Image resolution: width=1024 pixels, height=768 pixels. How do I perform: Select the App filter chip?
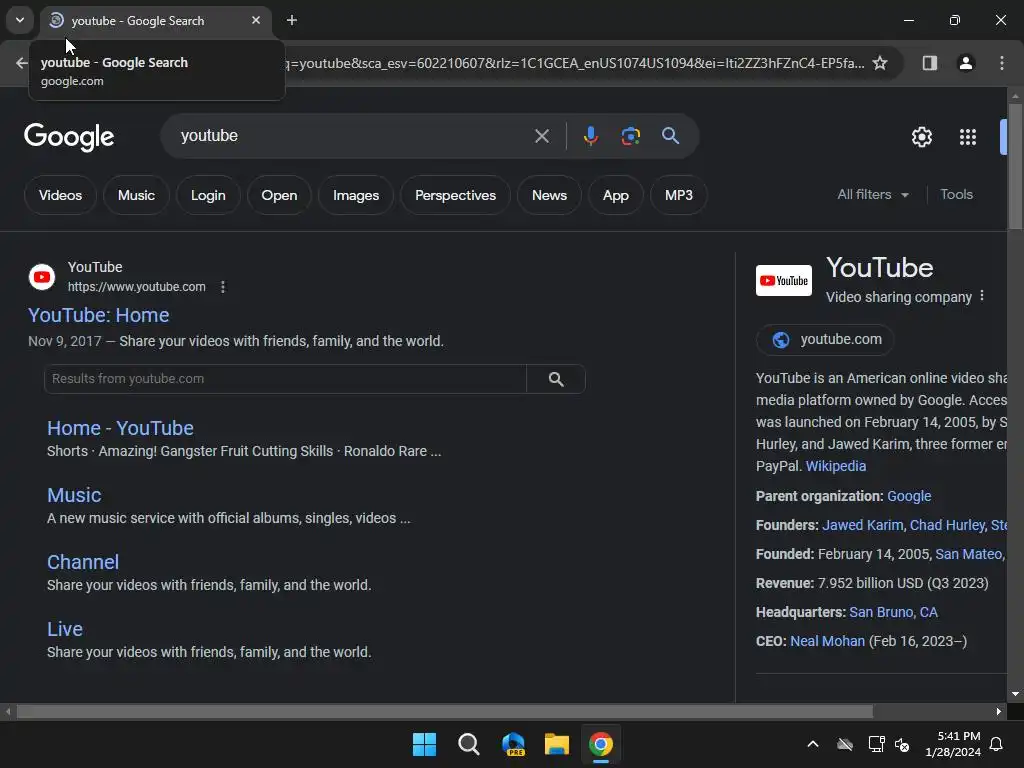[615, 195]
